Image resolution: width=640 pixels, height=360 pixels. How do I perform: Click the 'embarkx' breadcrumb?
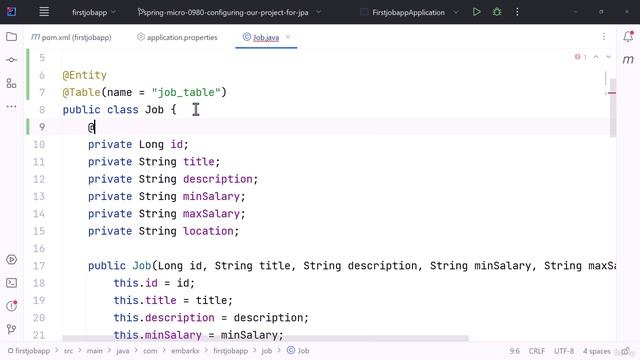tap(185, 351)
